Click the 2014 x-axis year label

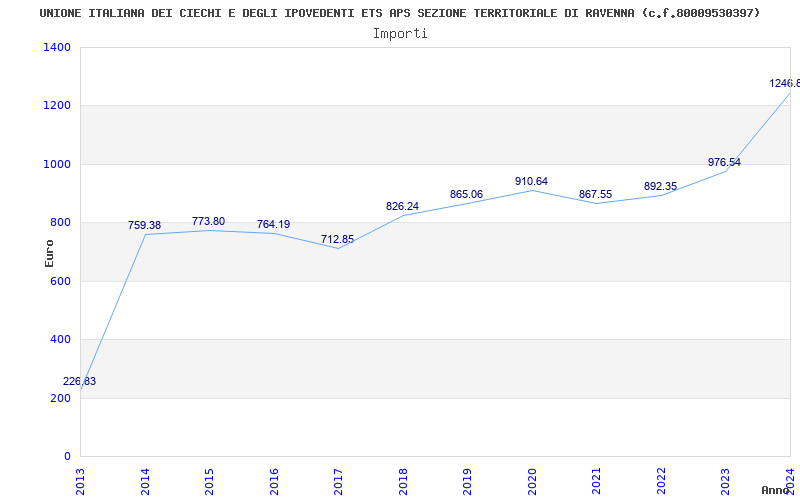(145, 482)
